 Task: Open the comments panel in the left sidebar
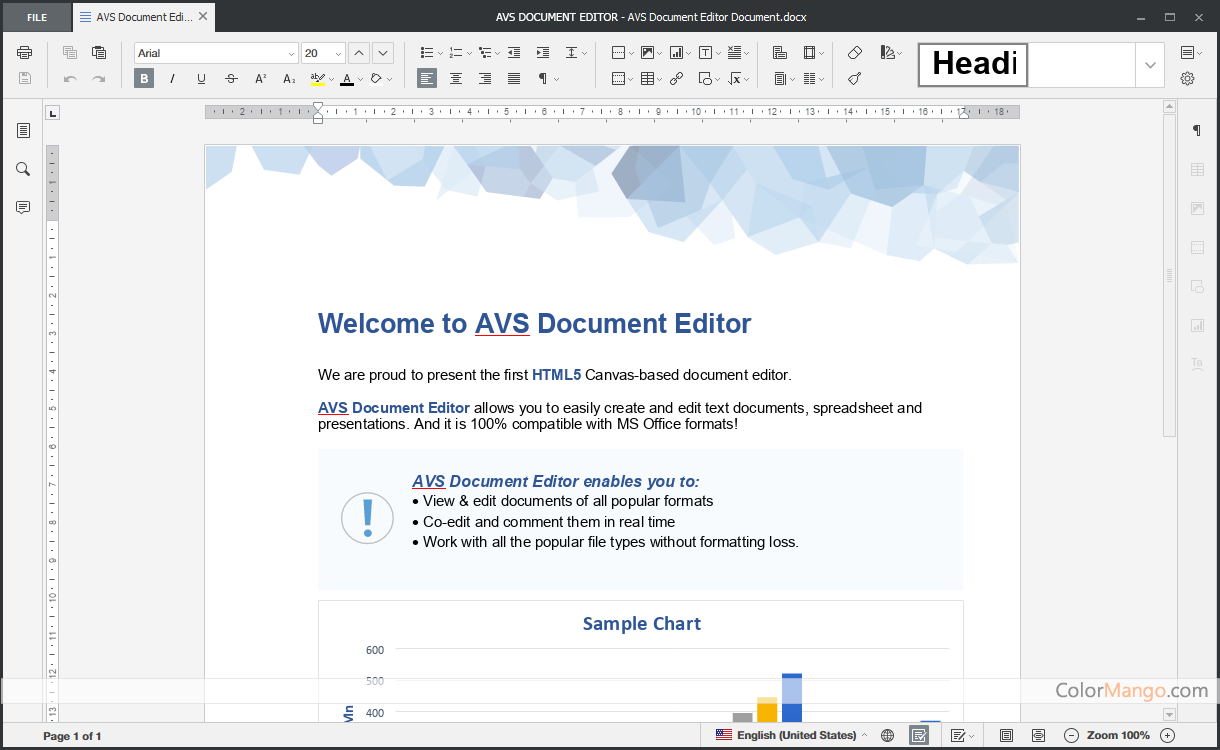pos(23,207)
